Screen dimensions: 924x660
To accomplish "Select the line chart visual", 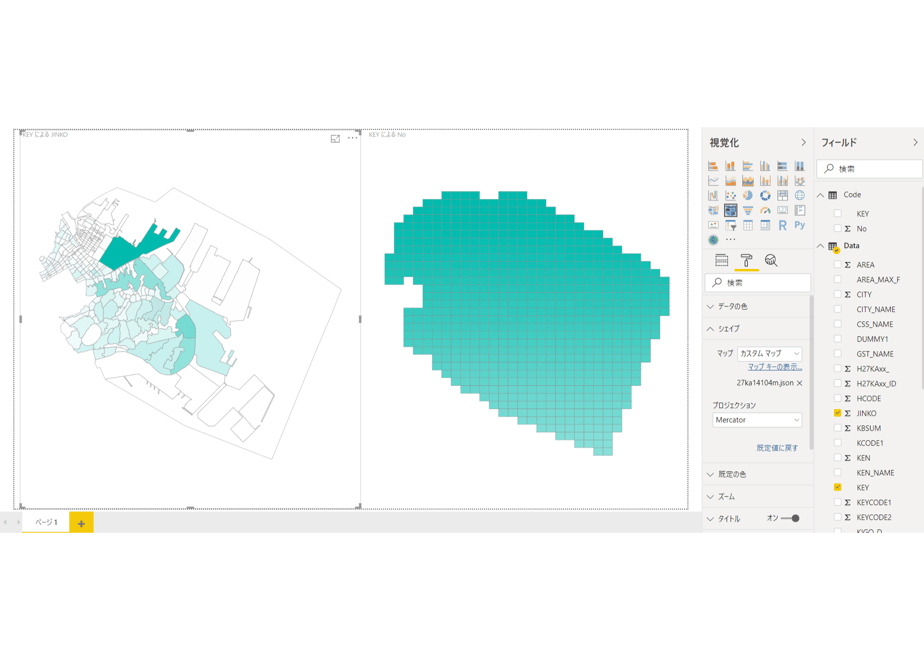I will point(713,180).
